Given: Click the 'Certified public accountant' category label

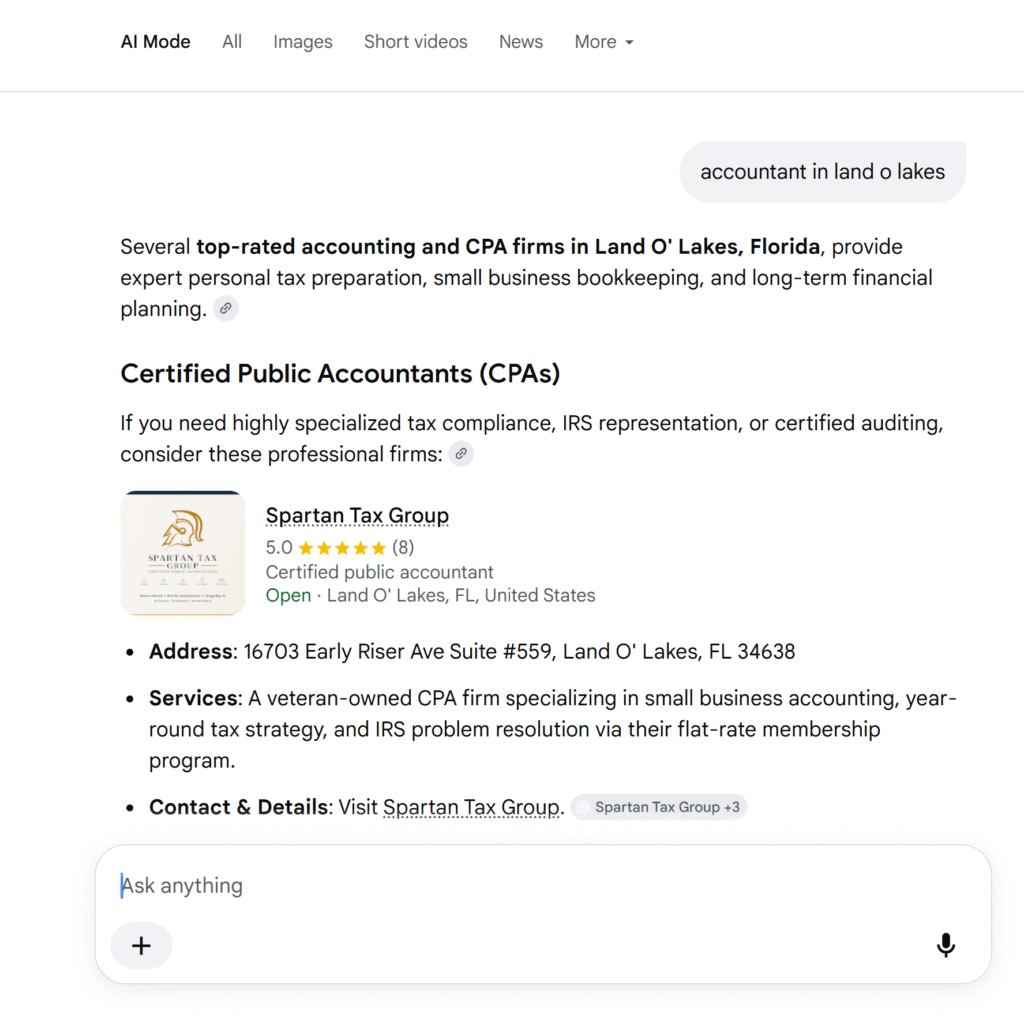Looking at the screenshot, I should click(379, 572).
